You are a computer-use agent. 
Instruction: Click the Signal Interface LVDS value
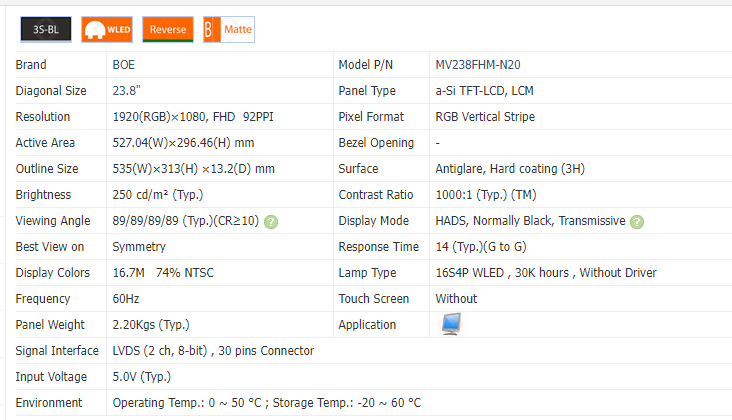[213, 351]
